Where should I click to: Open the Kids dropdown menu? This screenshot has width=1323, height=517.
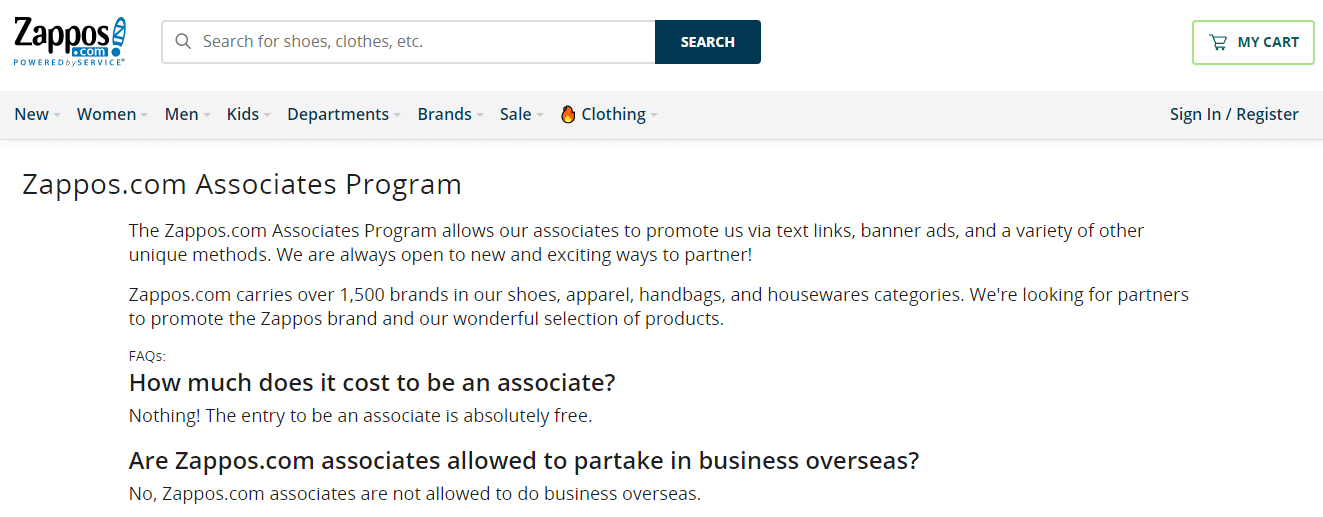coord(243,114)
